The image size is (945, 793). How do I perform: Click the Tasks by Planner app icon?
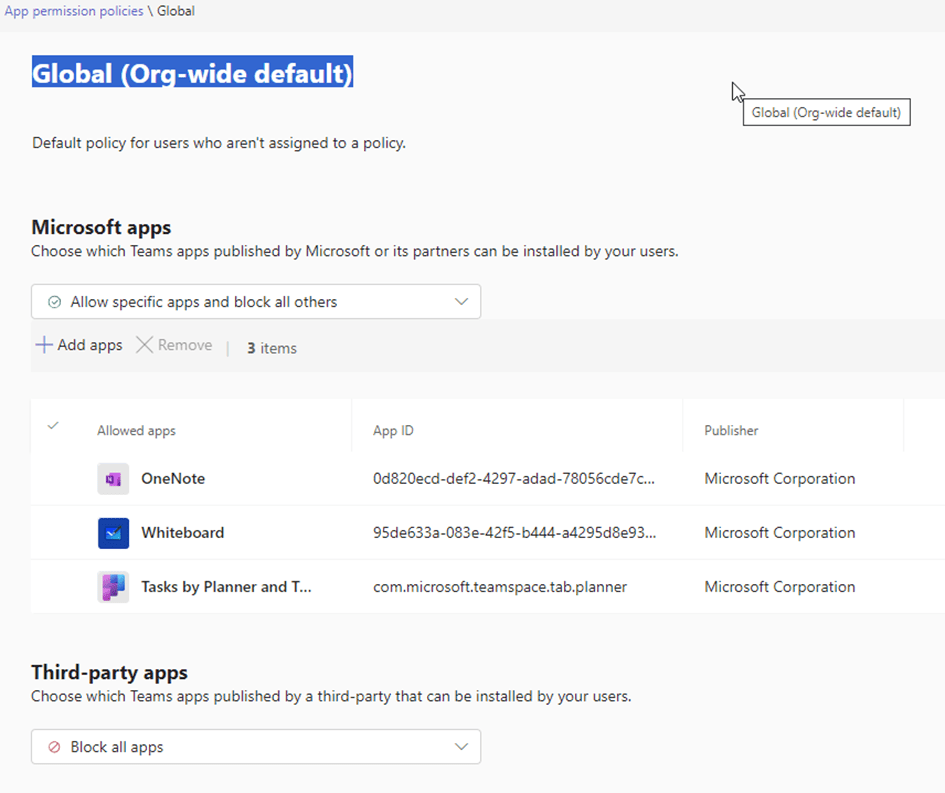[113, 587]
